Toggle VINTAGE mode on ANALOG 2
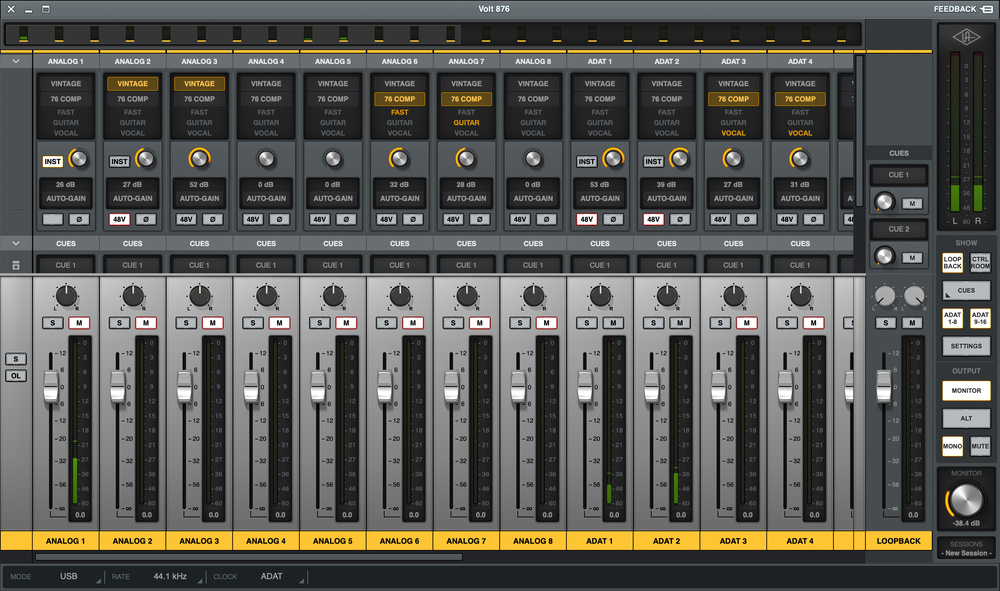The width and height of the screenshot is (1000, 591). coord(133,84)
